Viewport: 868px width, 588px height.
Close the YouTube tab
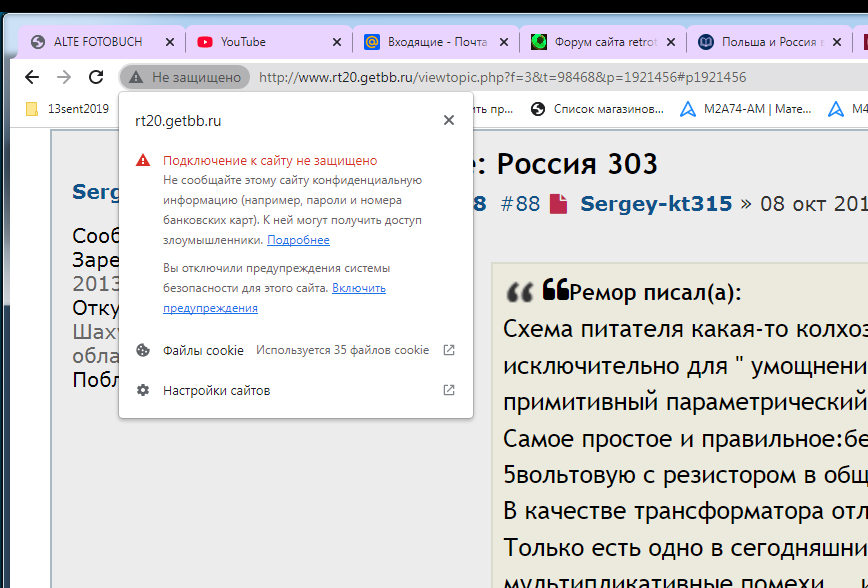[336, 42]
